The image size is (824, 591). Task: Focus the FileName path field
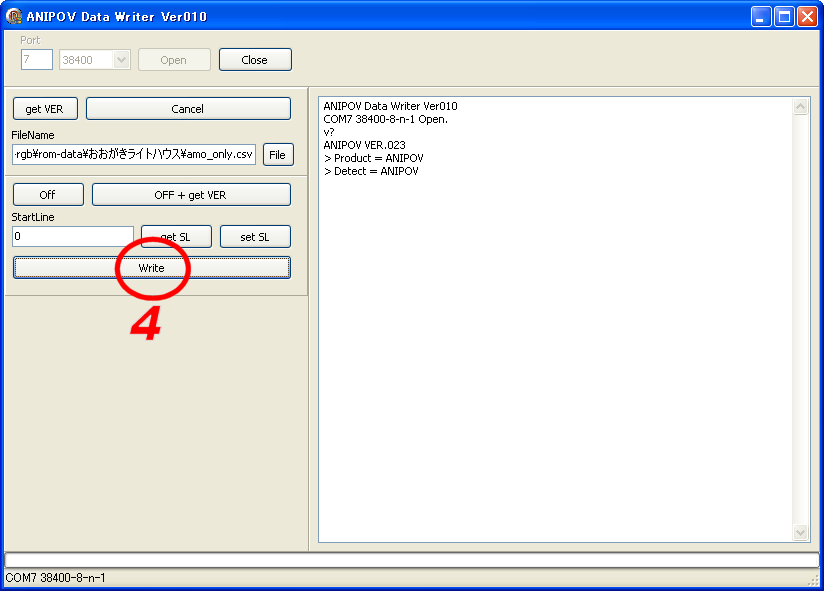pos(133,154)
